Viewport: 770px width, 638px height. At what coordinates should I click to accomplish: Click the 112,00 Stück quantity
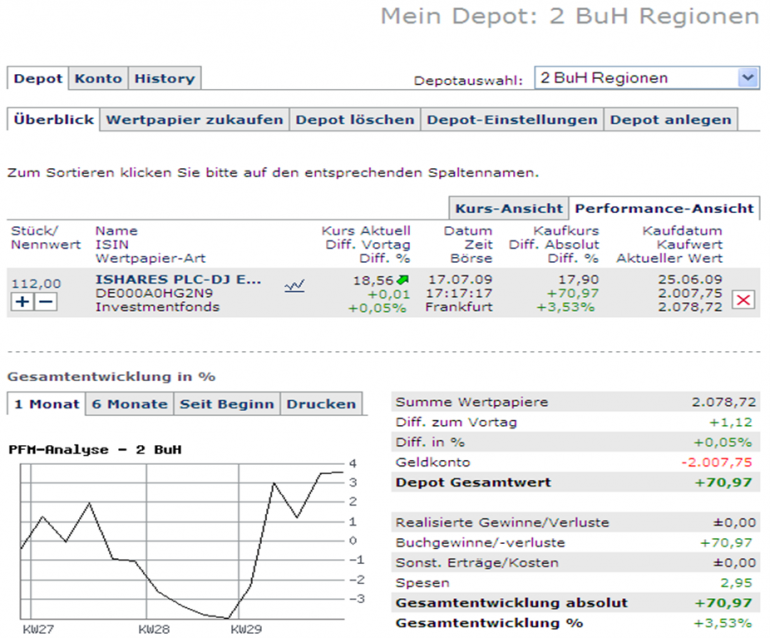click(36, 283)
